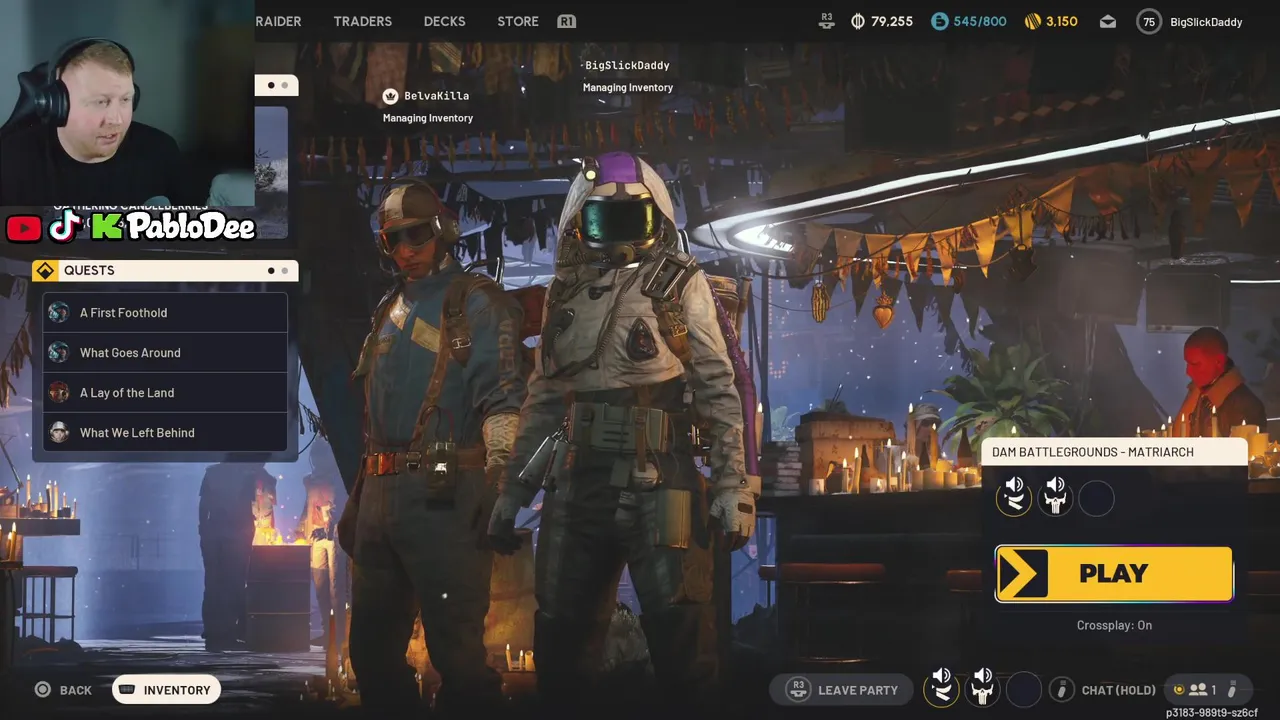
Task: Open the mail envelope icon
Action: [x=1108, y=21]
